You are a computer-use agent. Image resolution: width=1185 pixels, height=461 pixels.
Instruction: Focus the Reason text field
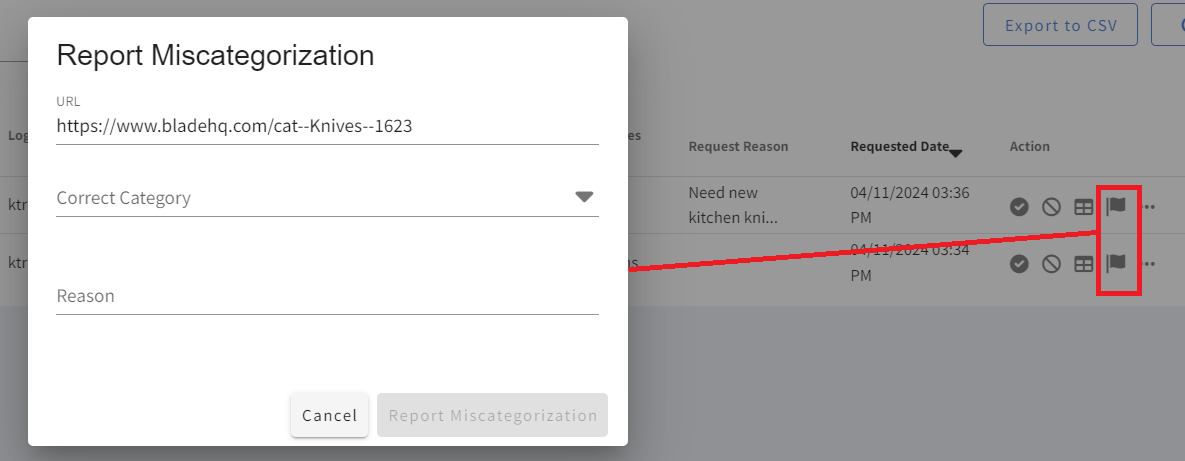click(327, 296)
